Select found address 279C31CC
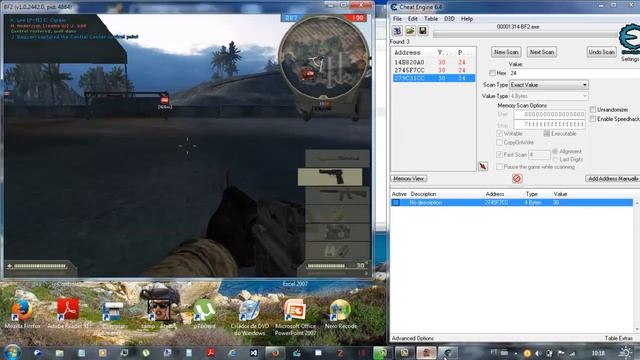 point(433,78)
